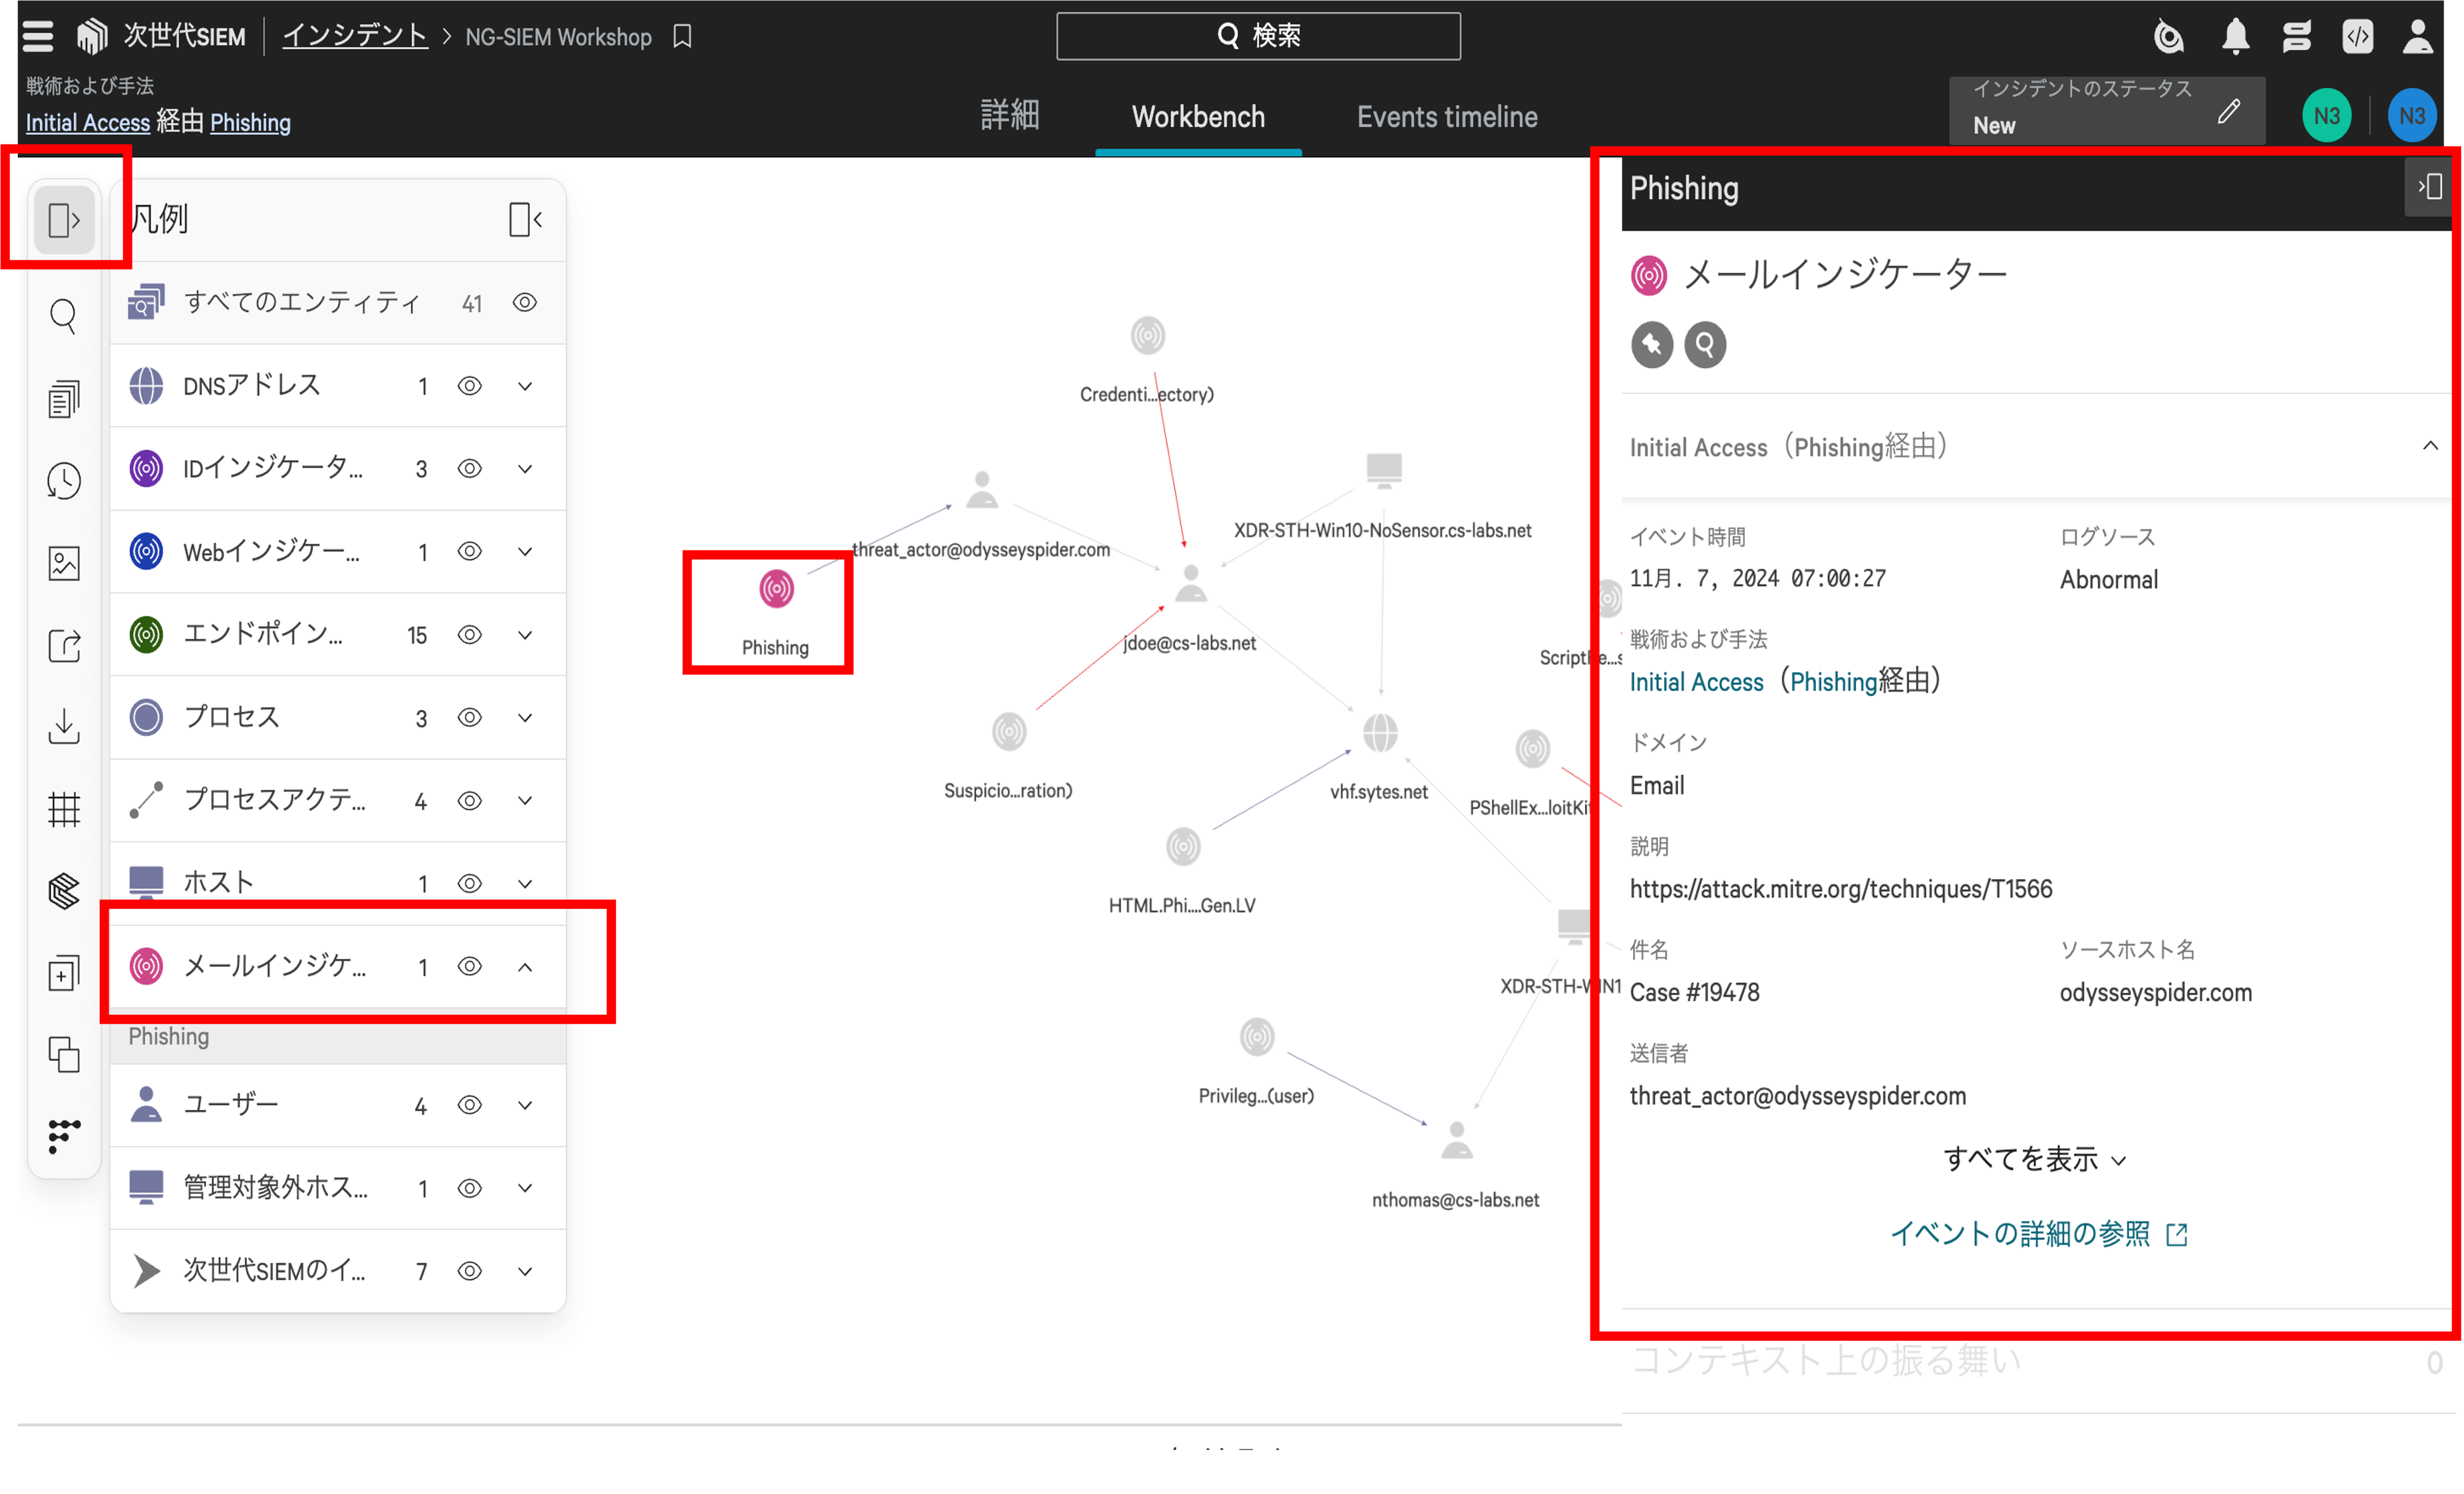Collapse the Initial Access (Phishing経由) section
The height and width of the screenshot is (1494, 2464).
(2430, 446)
